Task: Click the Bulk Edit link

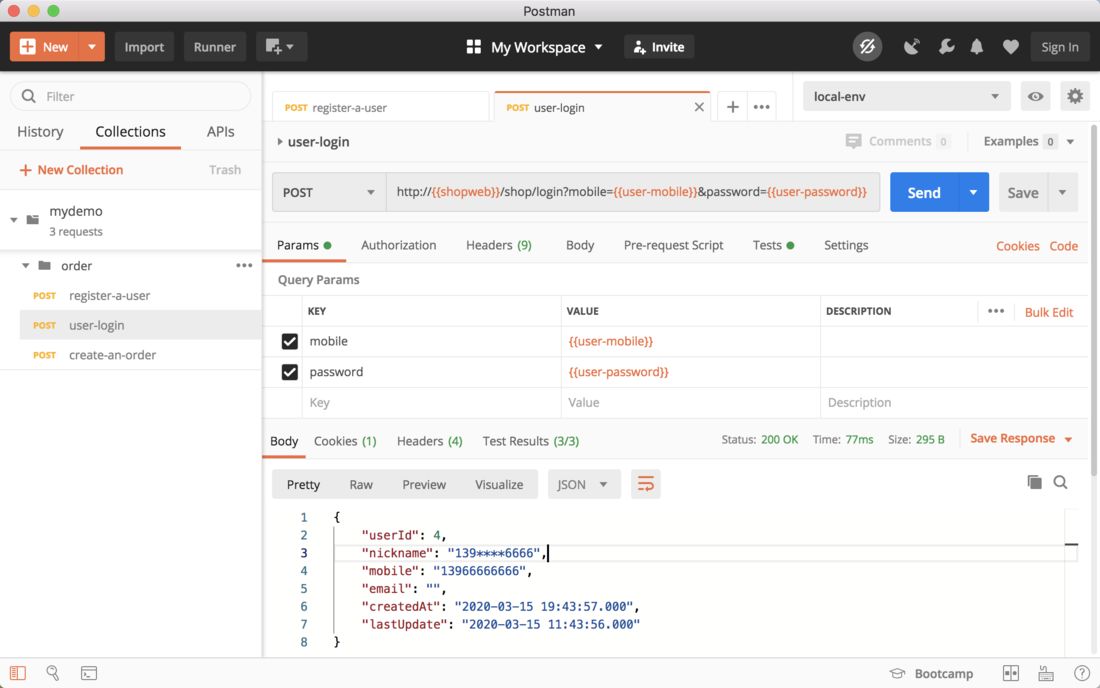Action: [x=1048, y=312]
